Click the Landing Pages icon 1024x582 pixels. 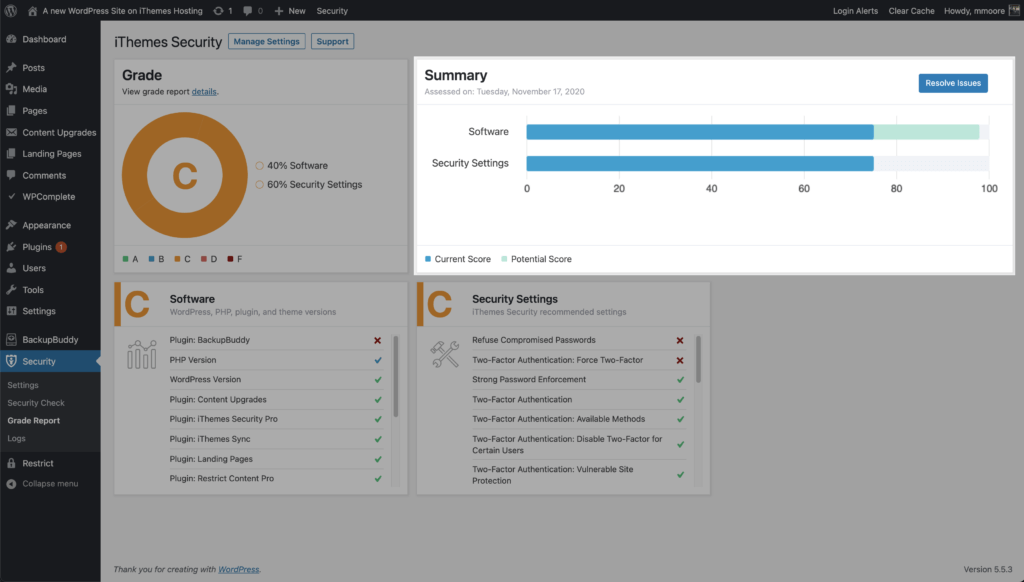click(11, 154)
